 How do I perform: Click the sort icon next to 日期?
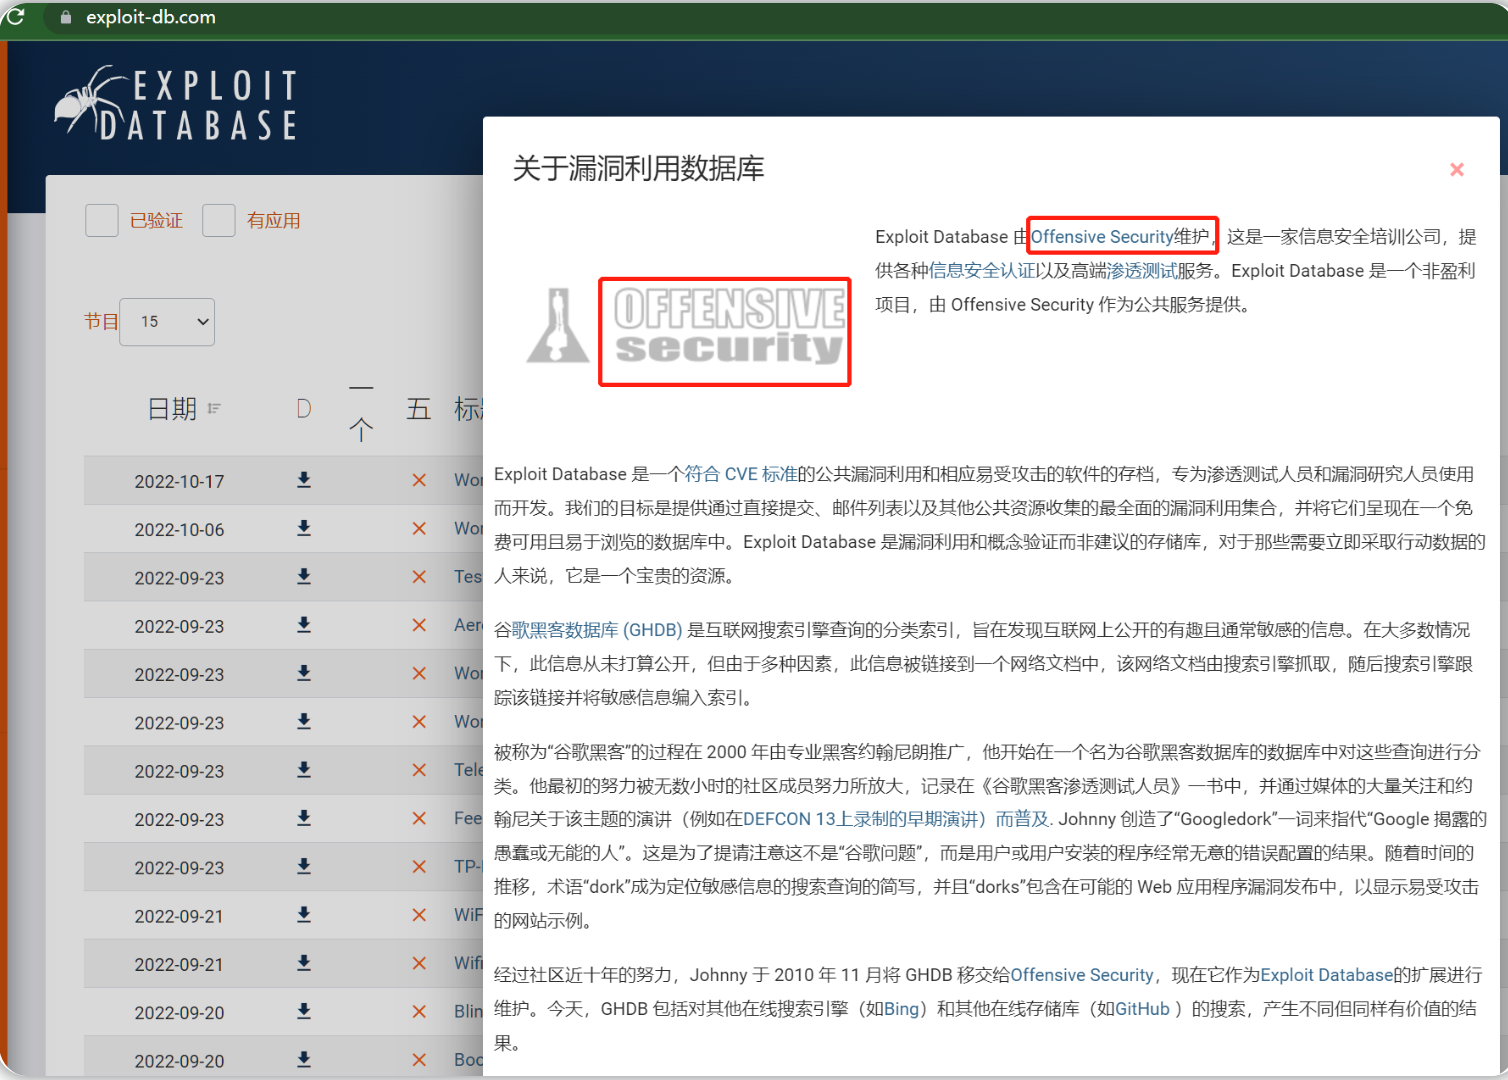214,408
